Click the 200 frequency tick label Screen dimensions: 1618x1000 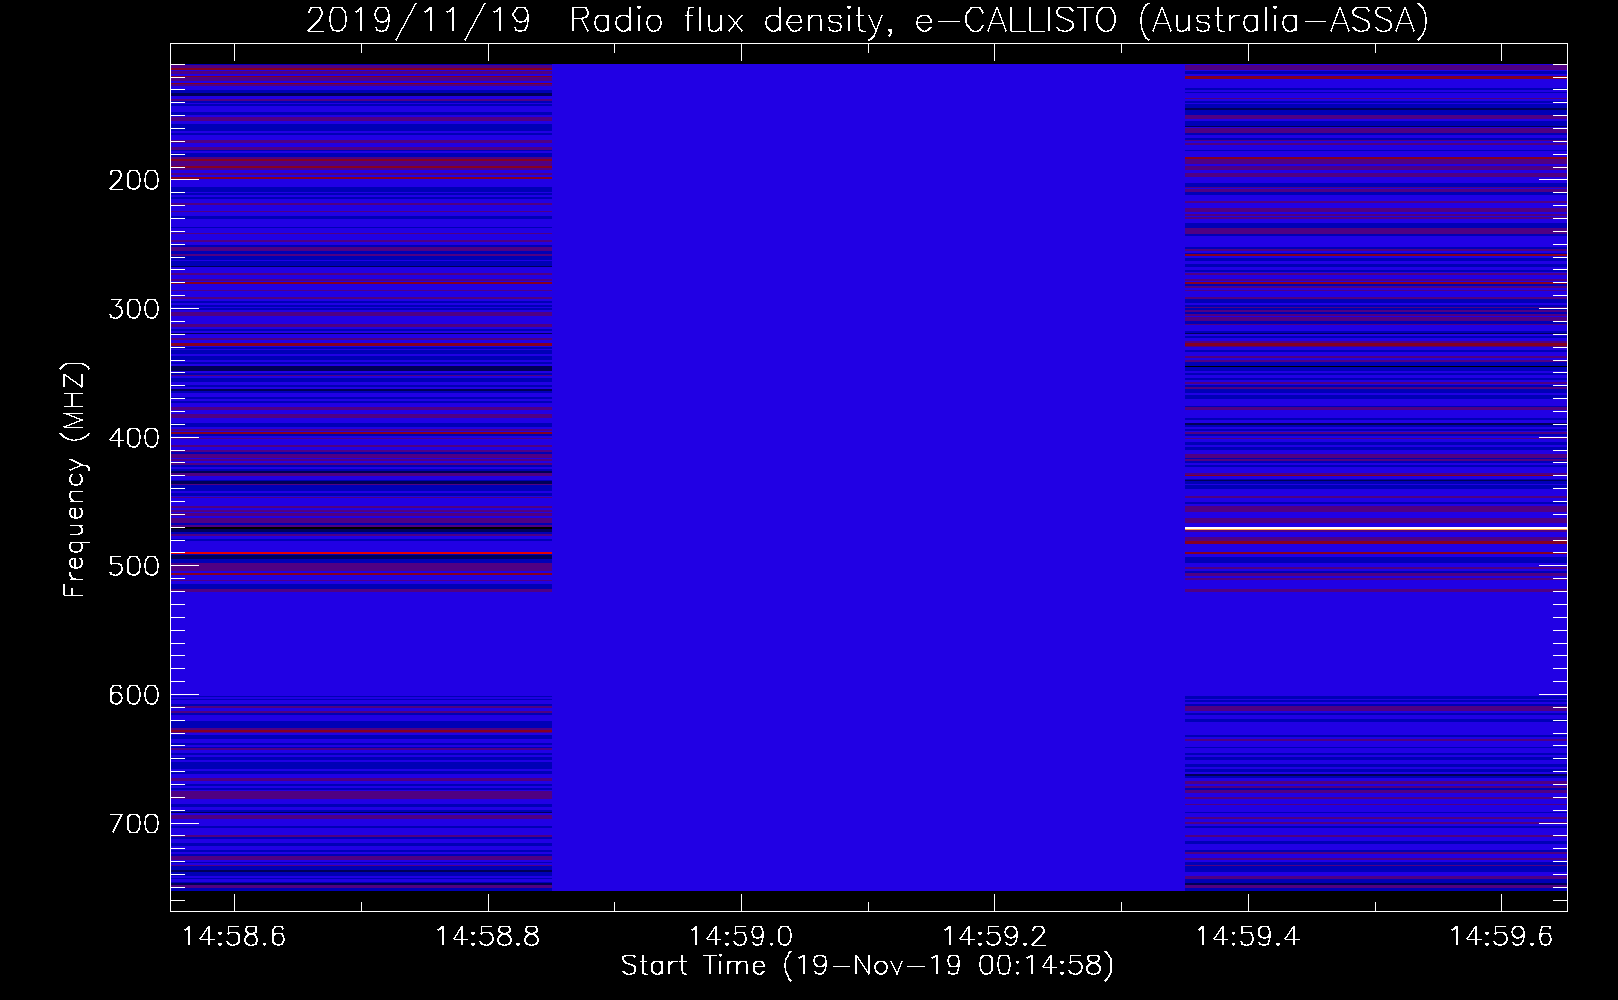[134, 181]
